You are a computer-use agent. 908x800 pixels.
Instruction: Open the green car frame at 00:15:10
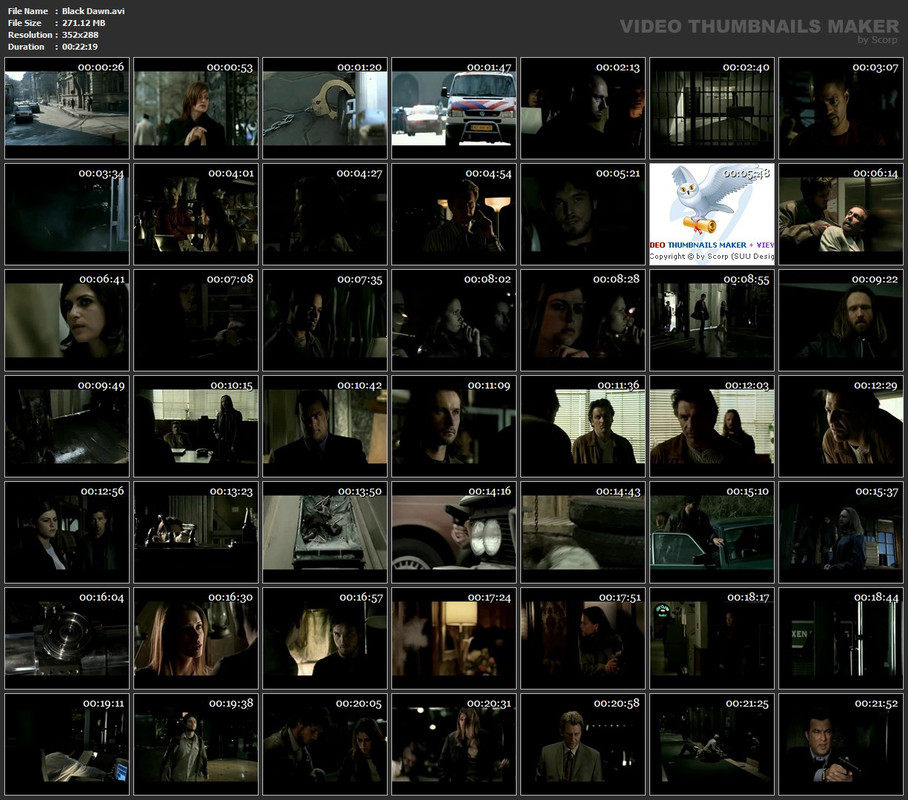coord(712,532)
